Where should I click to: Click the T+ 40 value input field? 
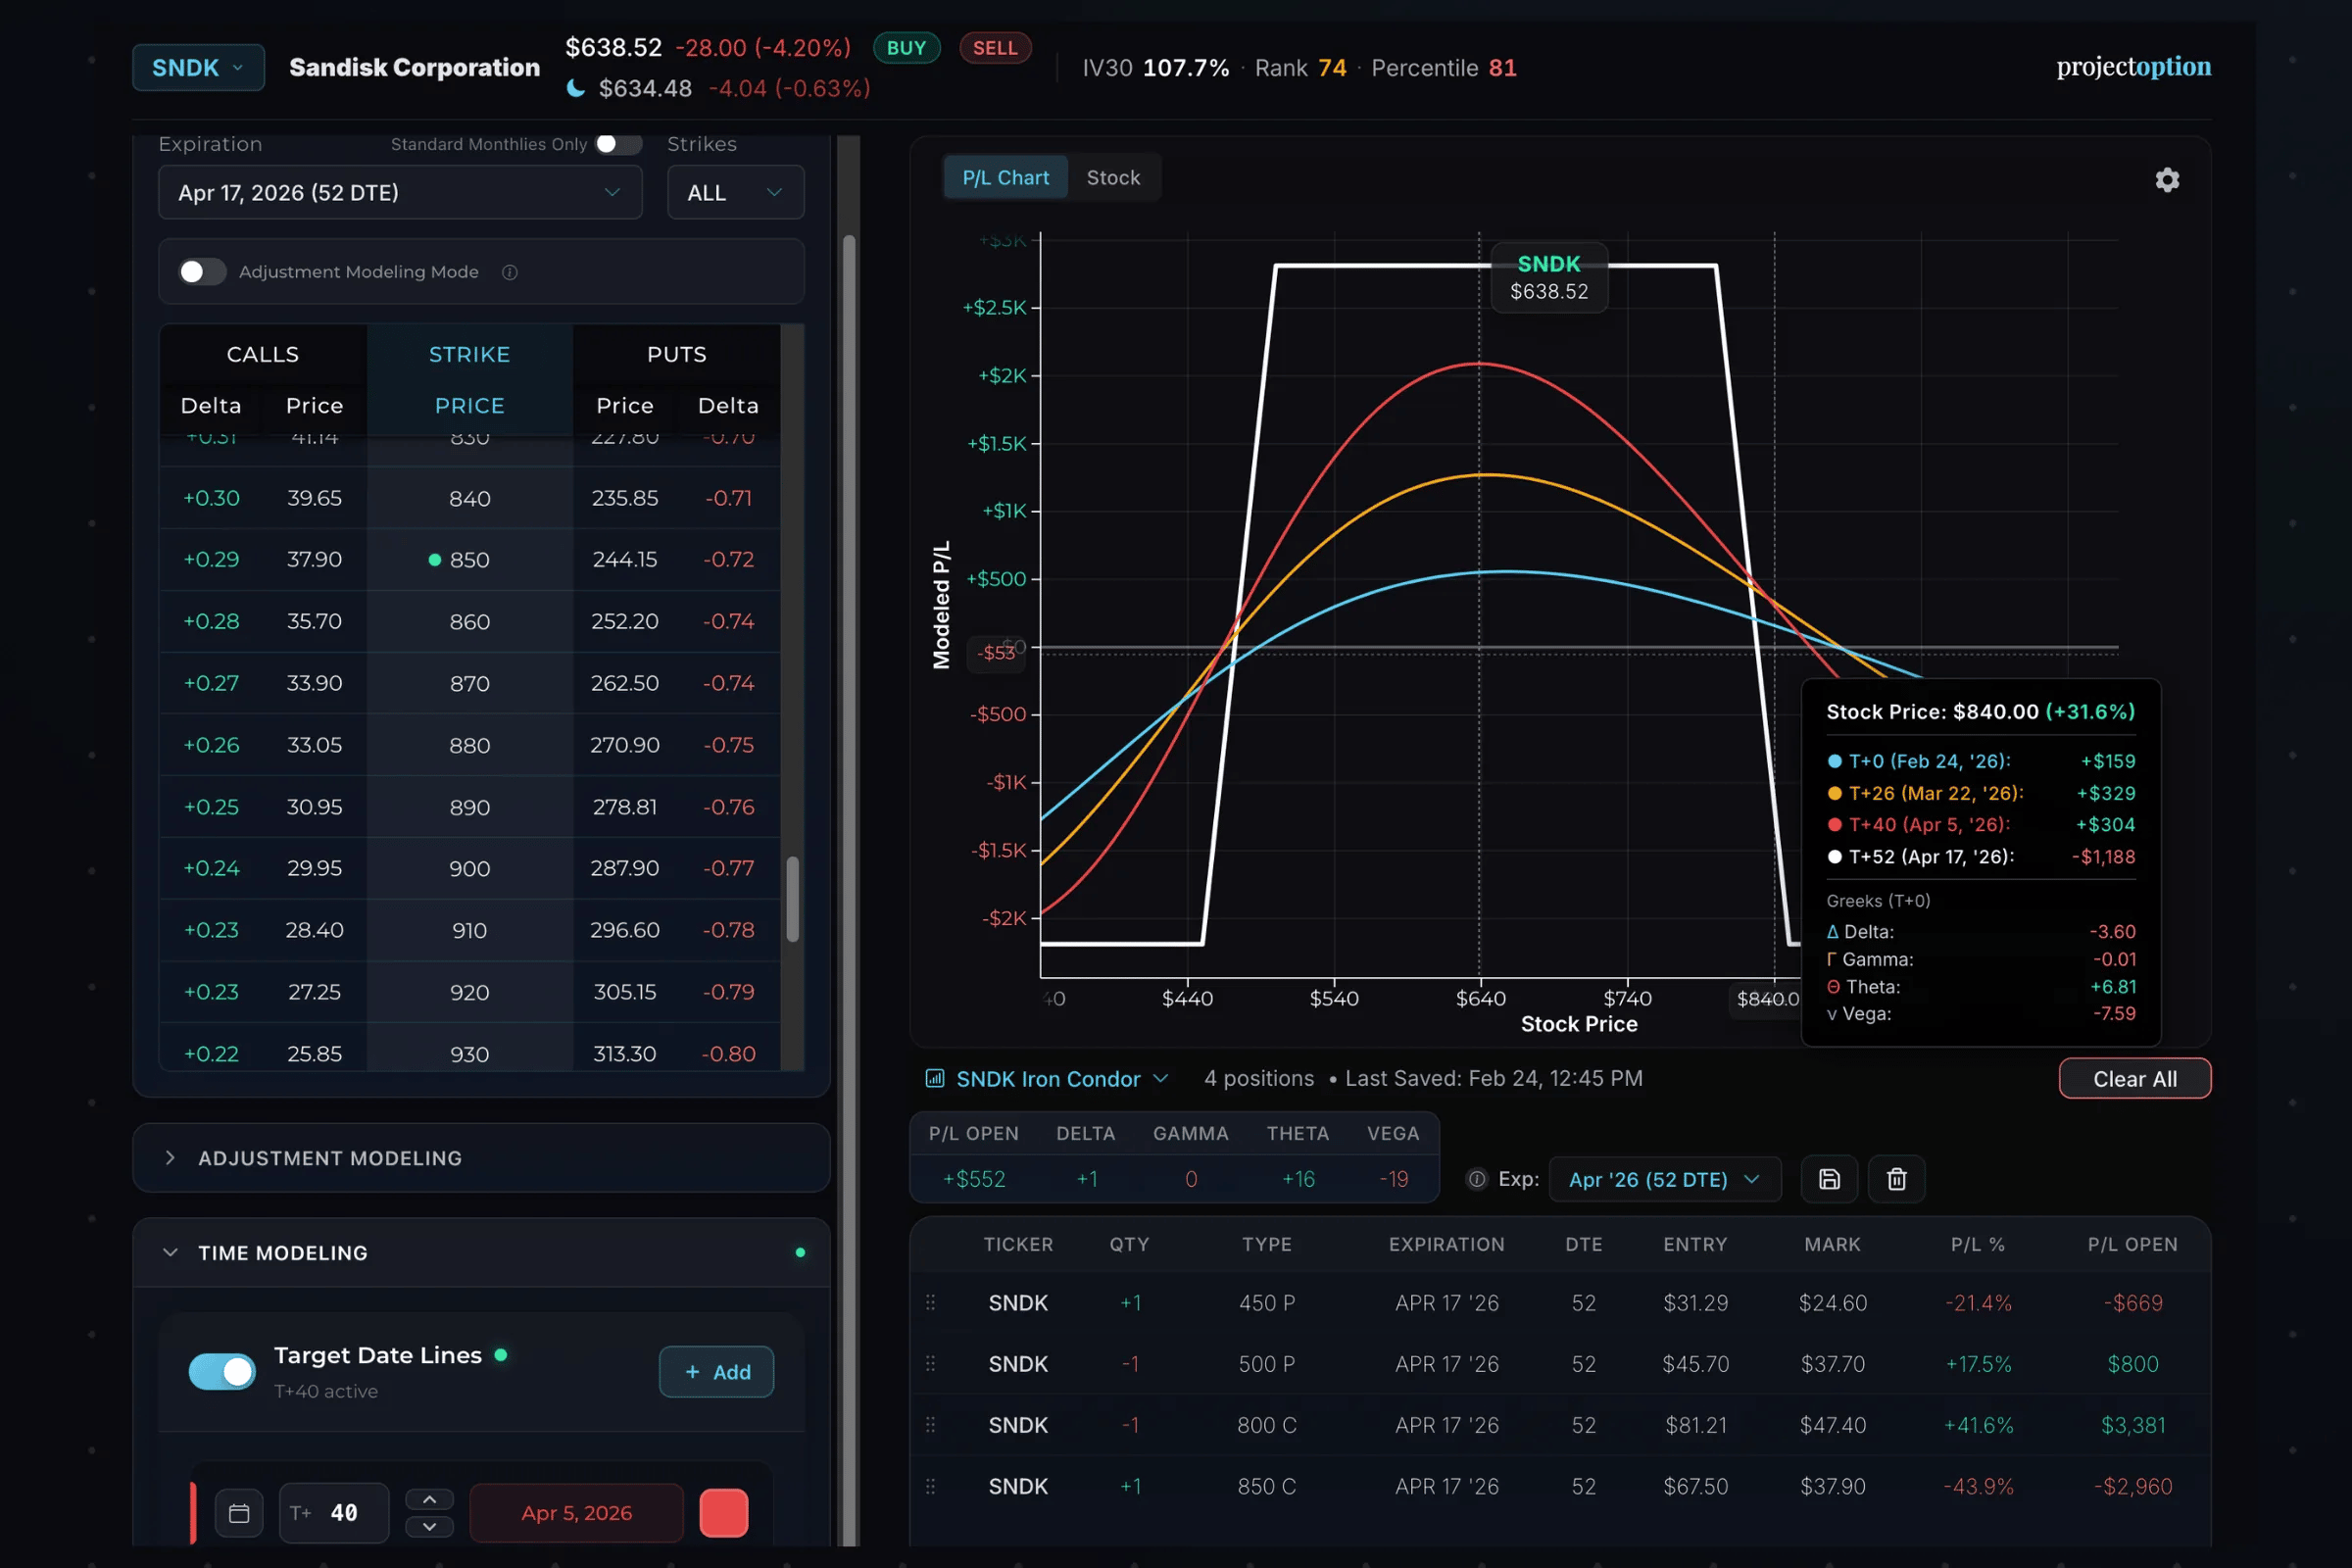(x=334, y=1513)
